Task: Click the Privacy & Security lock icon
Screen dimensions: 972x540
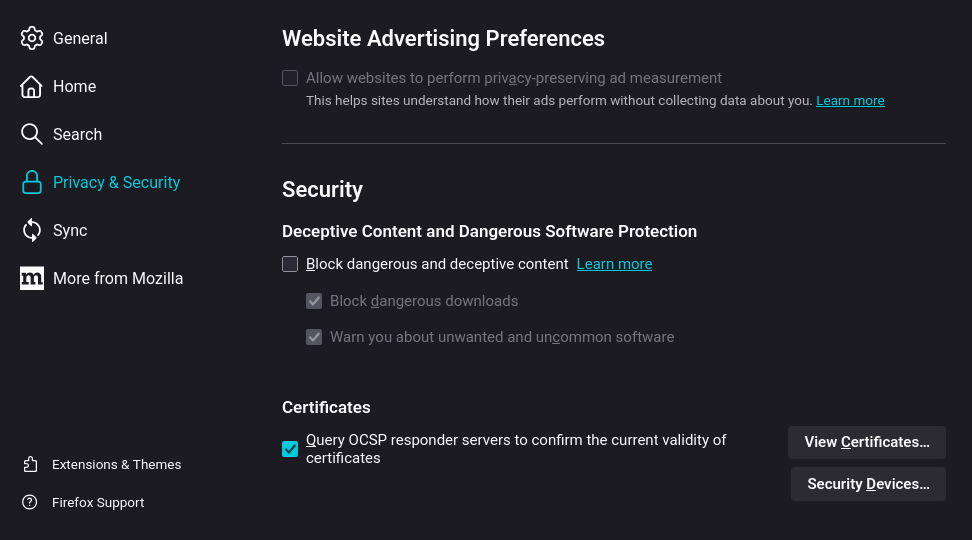Action: [x=32, y=182]
